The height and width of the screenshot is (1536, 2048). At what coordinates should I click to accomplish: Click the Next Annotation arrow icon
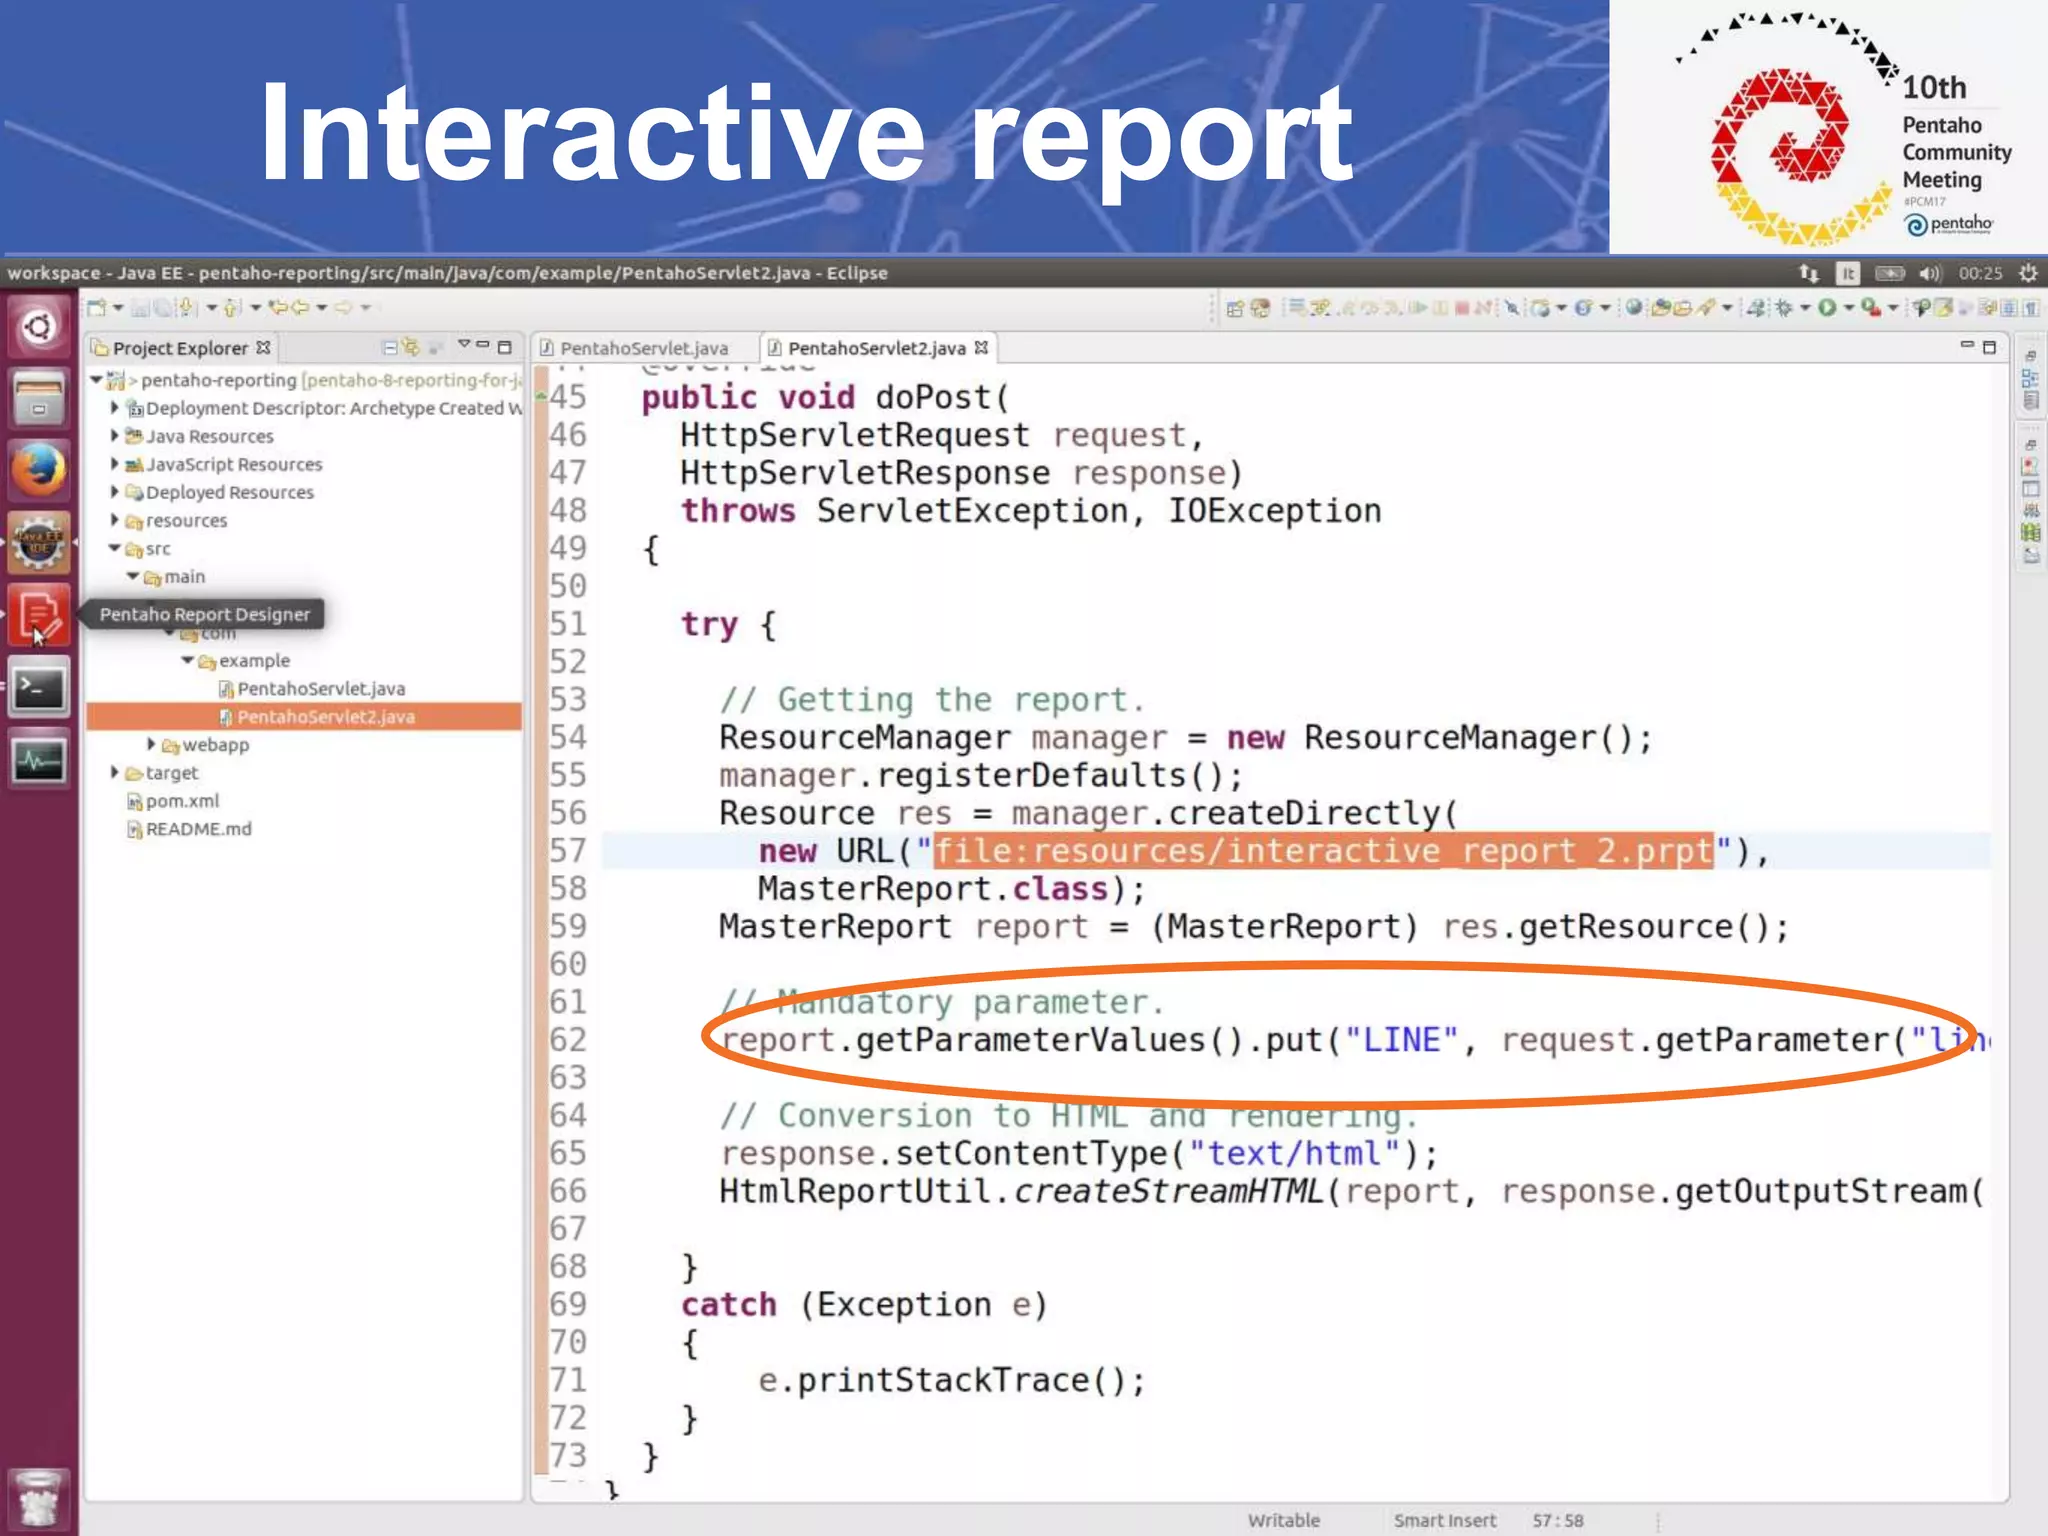coord(185,307)
